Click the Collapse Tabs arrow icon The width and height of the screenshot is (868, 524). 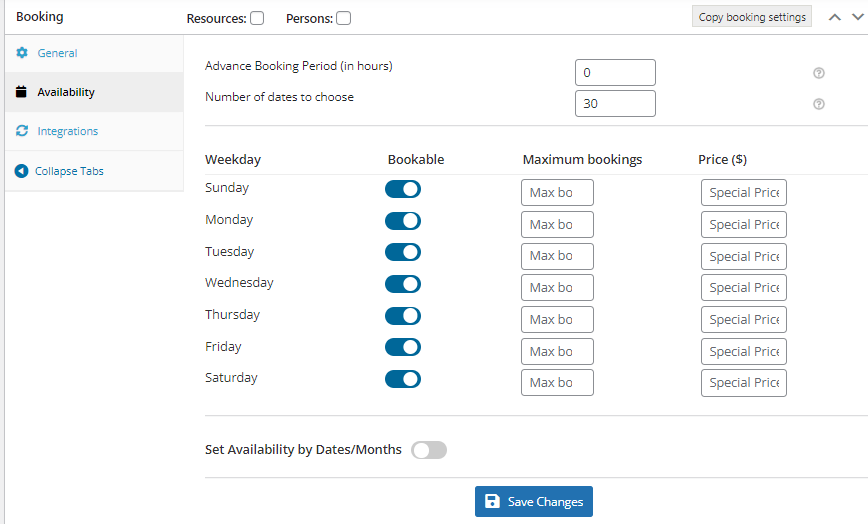click(x=21, y=171)
